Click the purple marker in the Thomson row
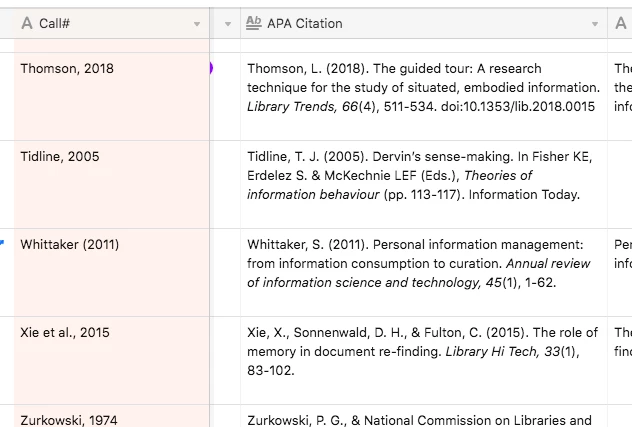The height and width of the screenshot is (427, 632). click(212, 68)
